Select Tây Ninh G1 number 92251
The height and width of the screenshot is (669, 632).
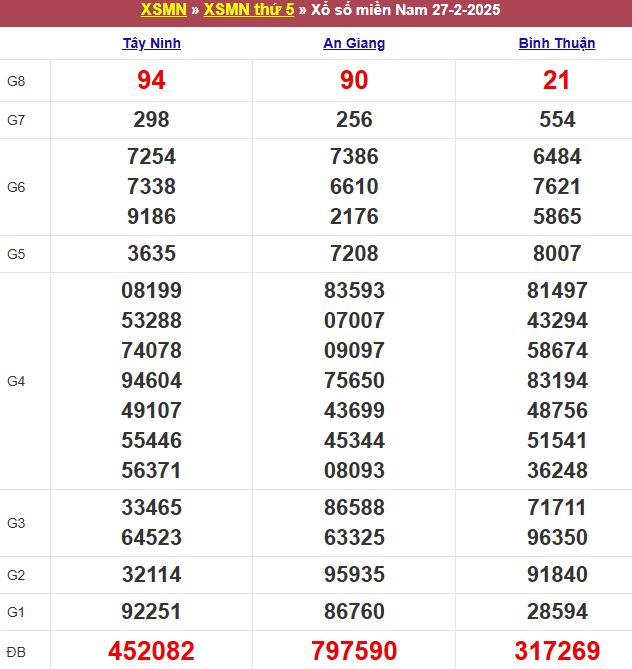click(x=151, y=611)
